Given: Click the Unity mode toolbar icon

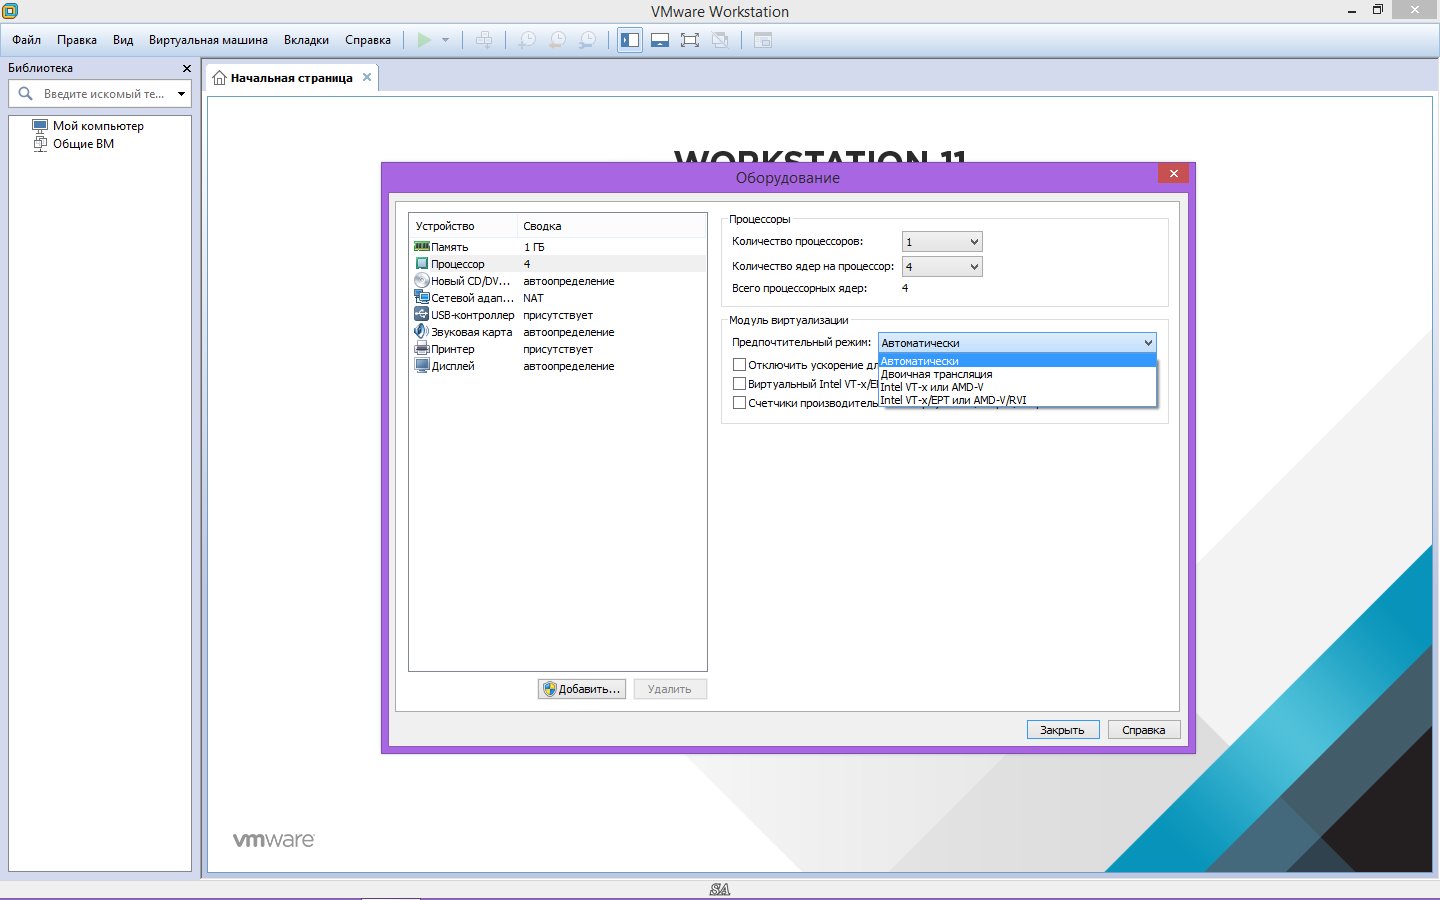Looking at the screenshot, I should [x=720, y=40].
